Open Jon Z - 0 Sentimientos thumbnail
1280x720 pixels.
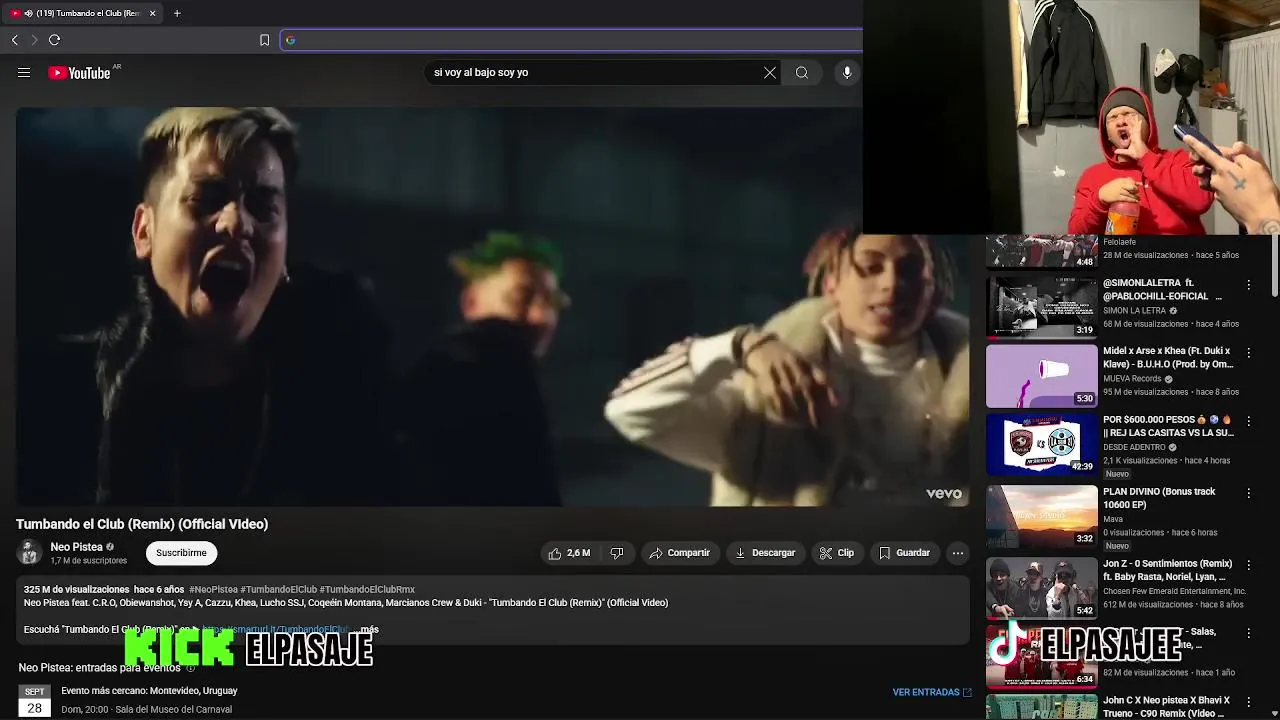1042,588
